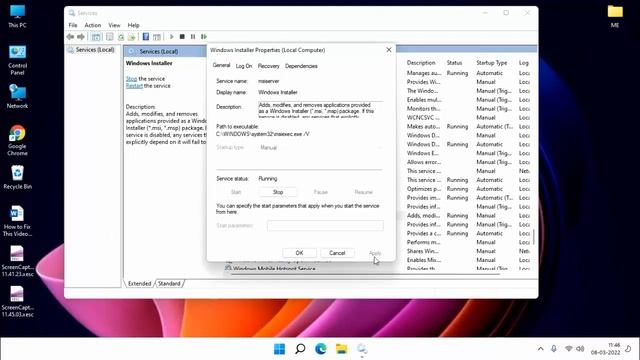Click the Forward arrow in Services toolbar

81,37
